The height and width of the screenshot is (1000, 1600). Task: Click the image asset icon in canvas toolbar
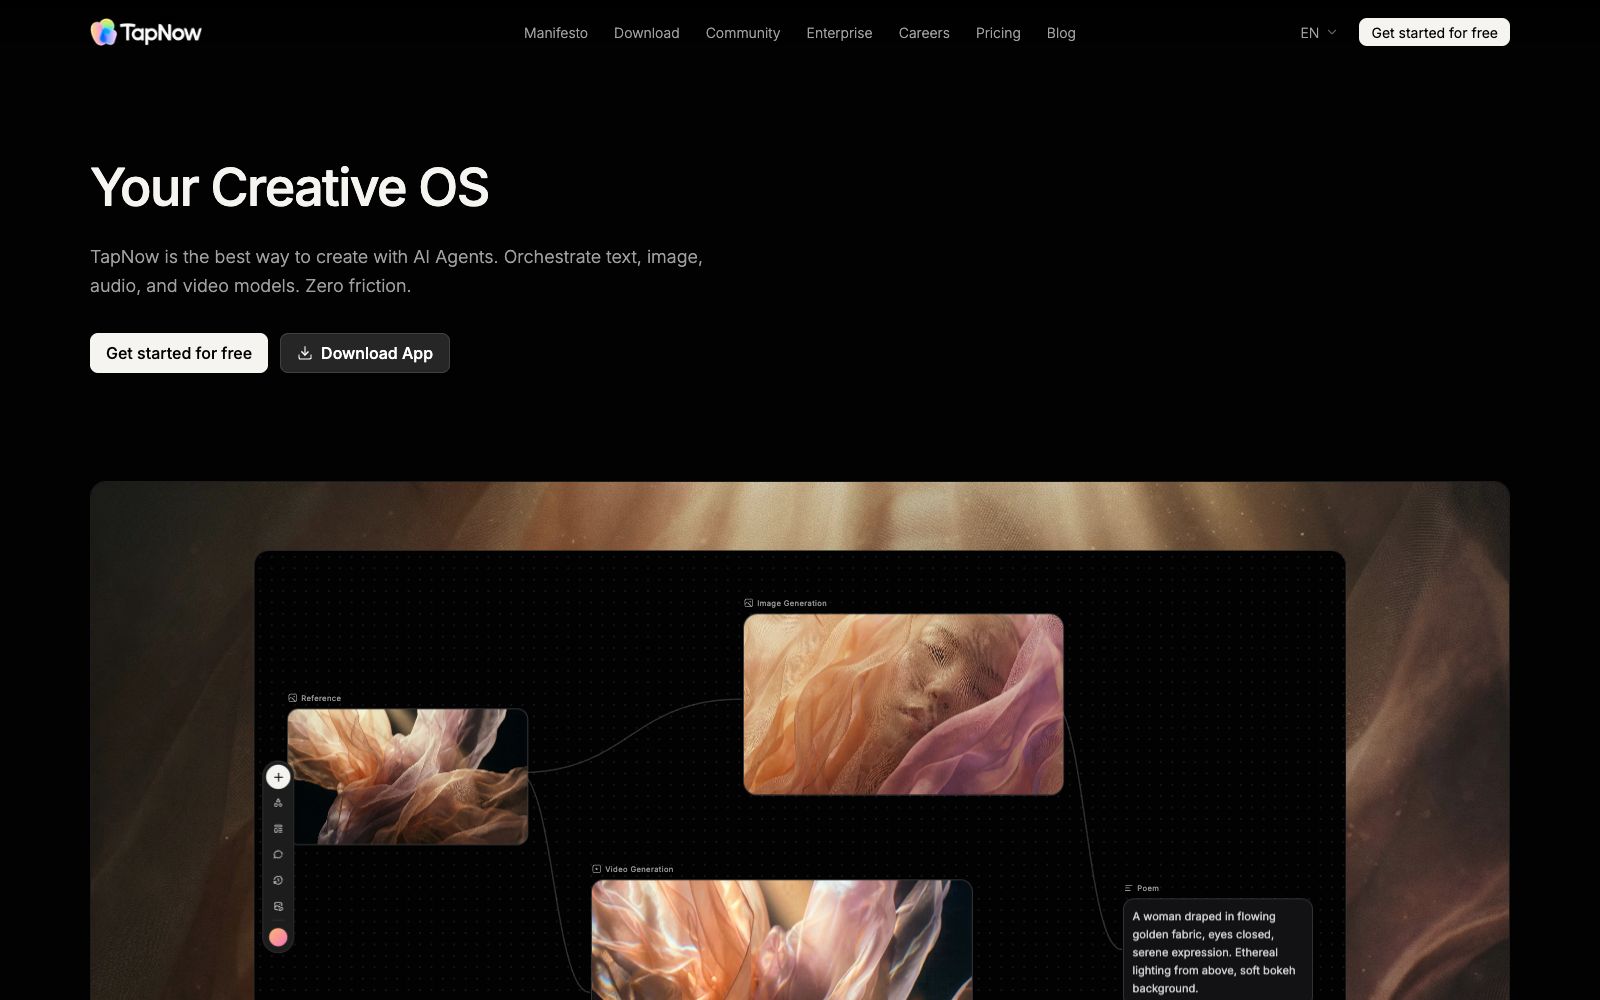(x=278, y=907)
